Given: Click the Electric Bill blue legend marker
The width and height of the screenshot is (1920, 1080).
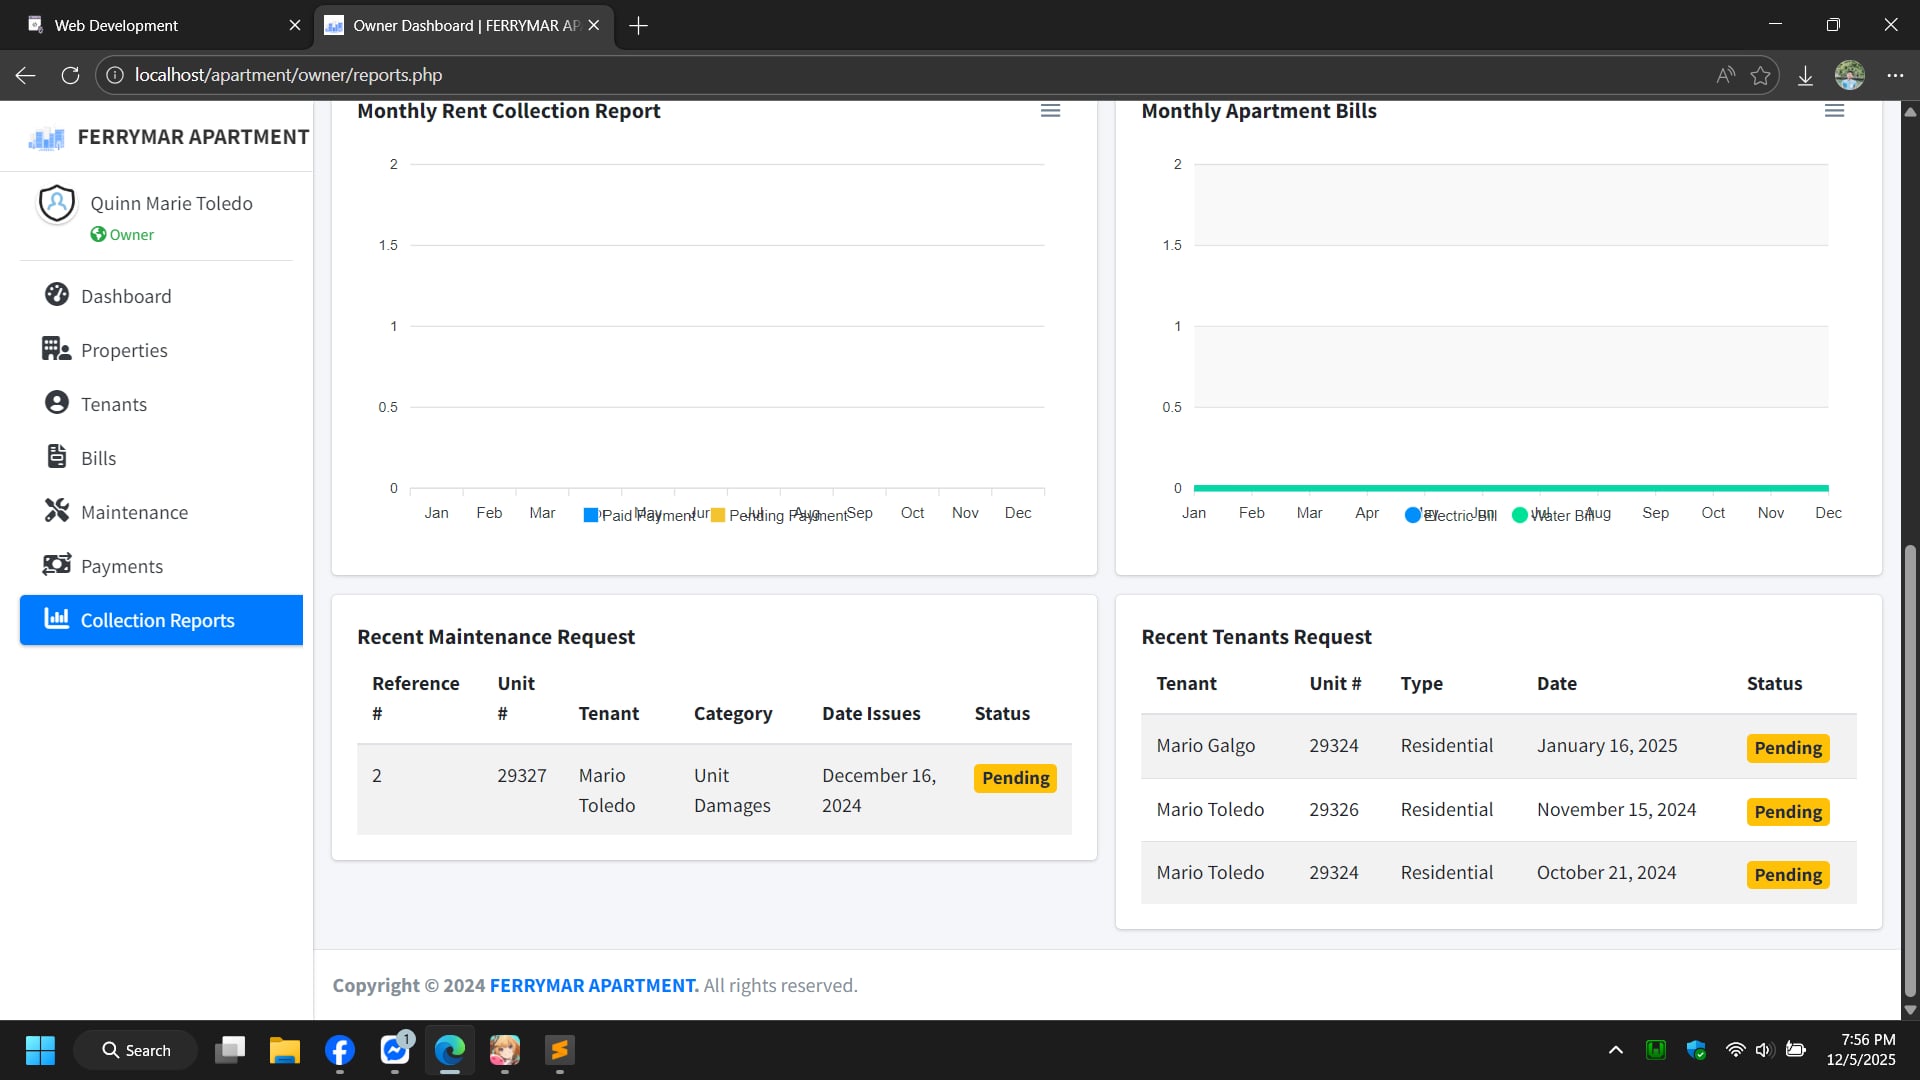Looking at the screenshot, I should [x=1412, y=515].
